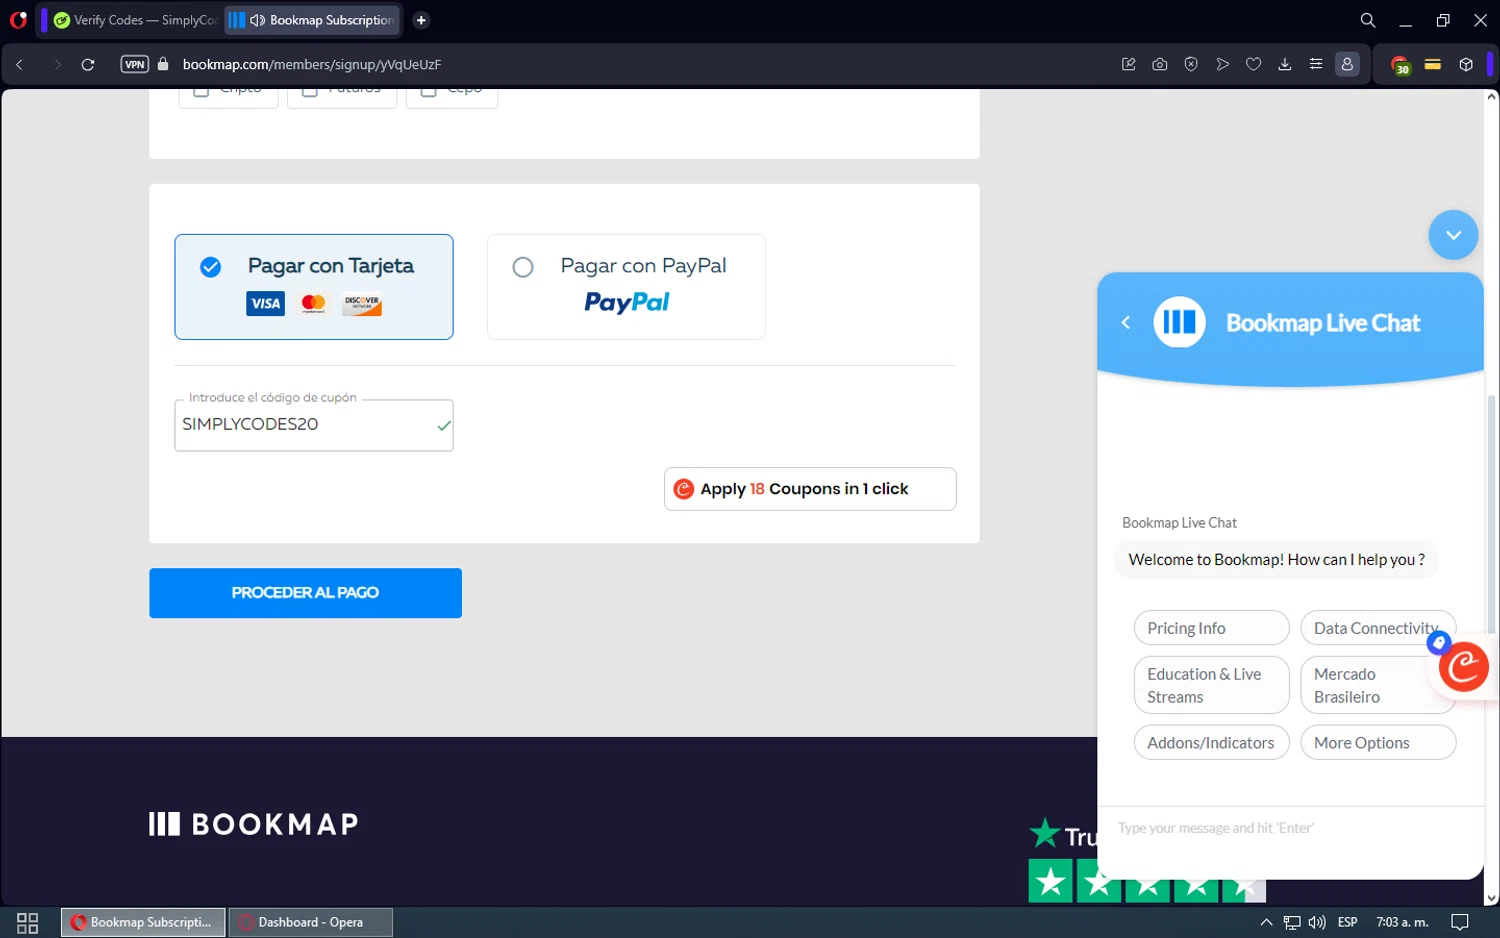Choose More Options in chat
Screen dimensions: 1500x938
[1377, 743]
